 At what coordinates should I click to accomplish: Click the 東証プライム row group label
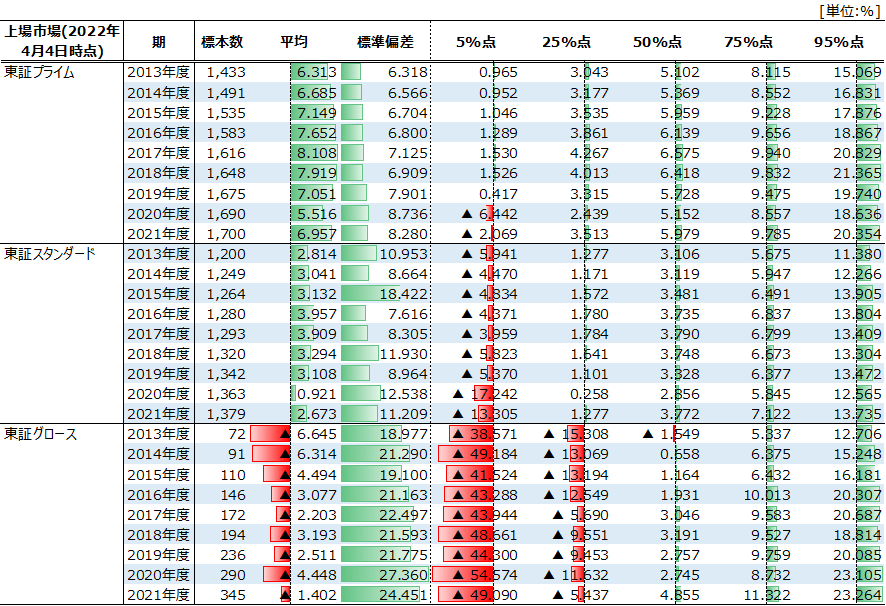click(x=40, y=73)
